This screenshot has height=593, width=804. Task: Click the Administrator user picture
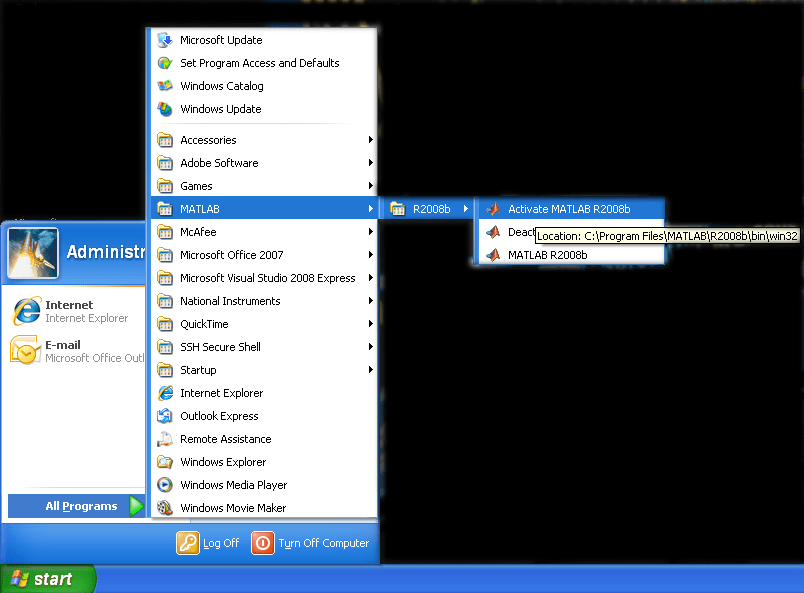[x=33, y=253]
